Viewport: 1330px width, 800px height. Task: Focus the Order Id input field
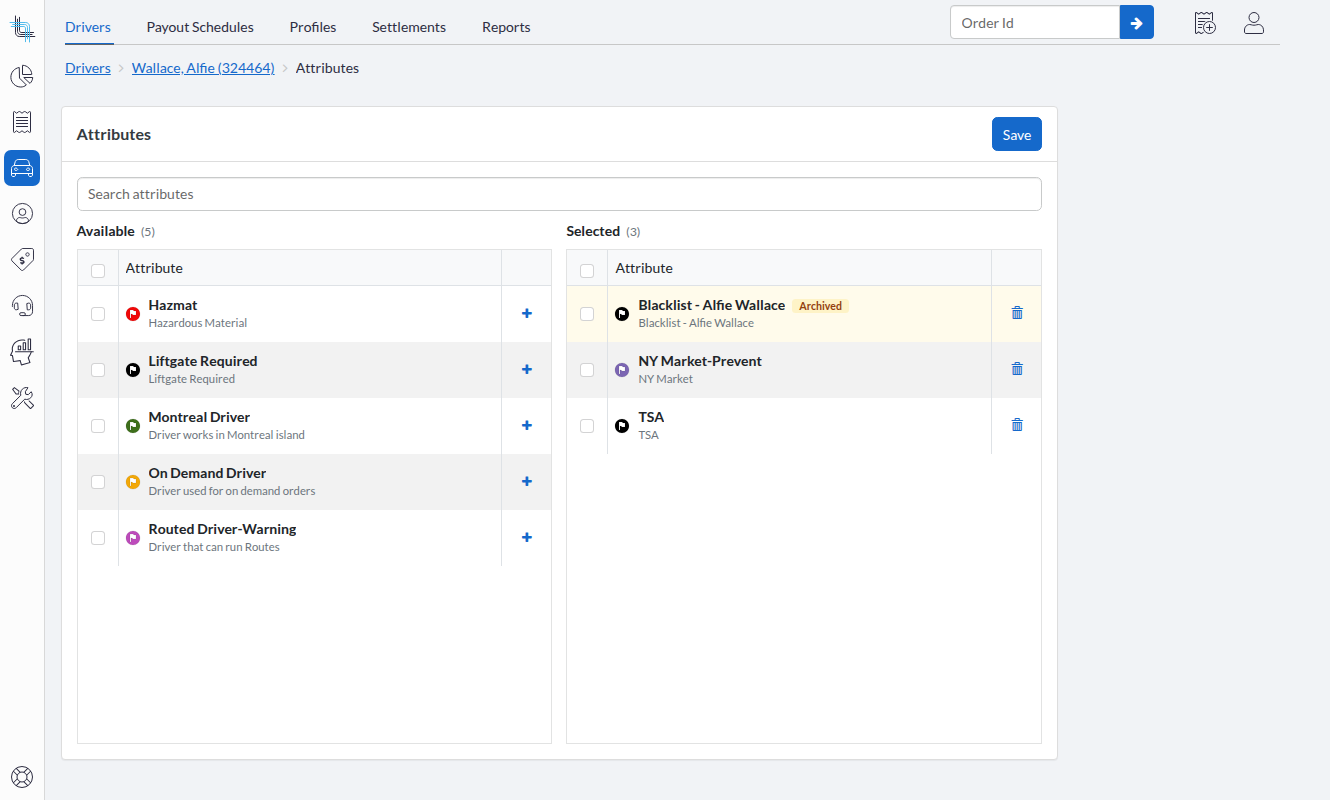click(1035, 22)
